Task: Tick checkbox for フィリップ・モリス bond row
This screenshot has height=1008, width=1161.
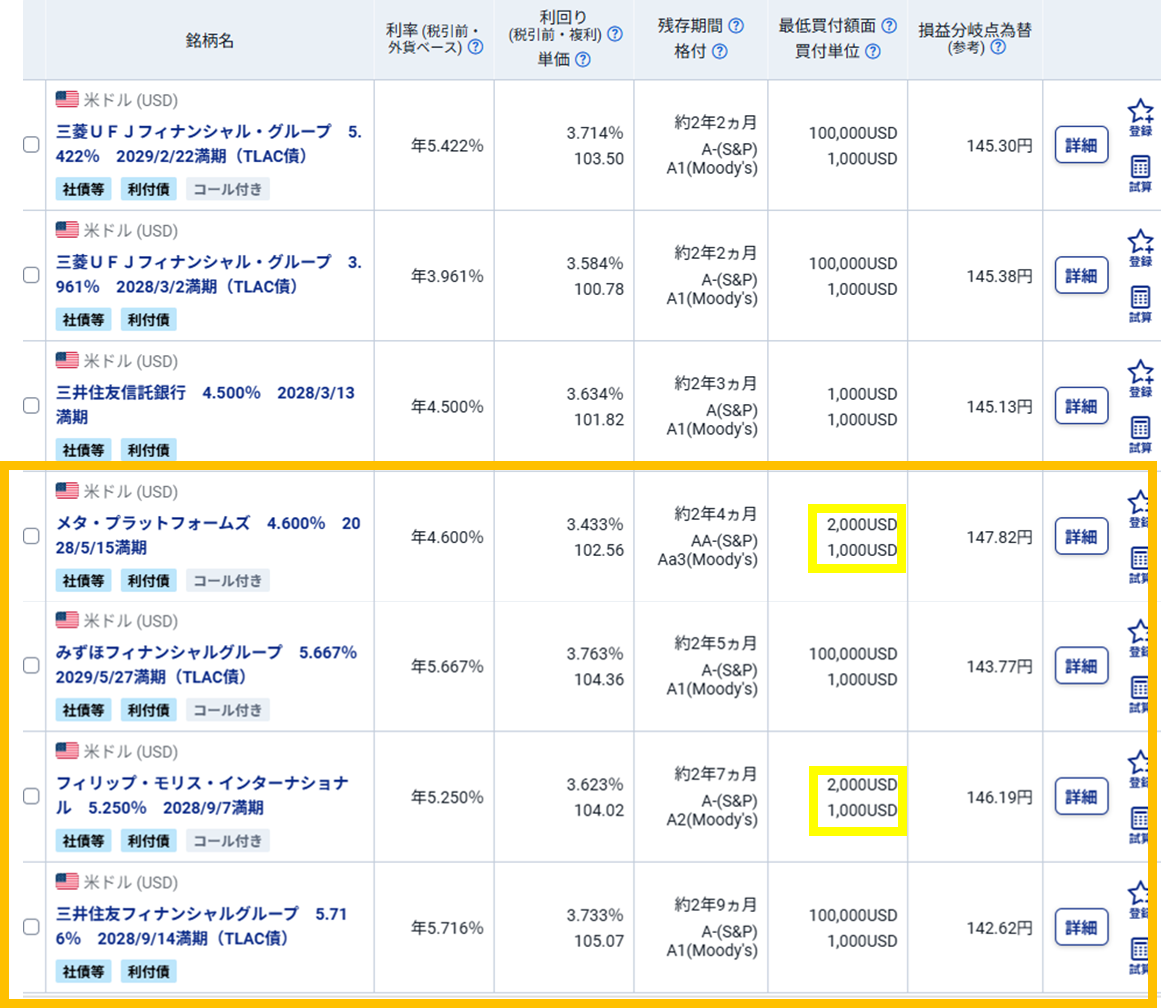Action: coord(31,796)
